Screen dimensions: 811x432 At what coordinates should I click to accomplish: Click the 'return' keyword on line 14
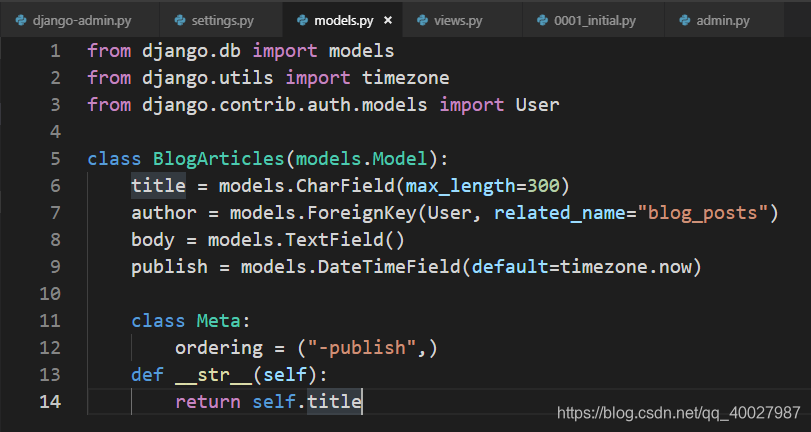[x=207, y=401]
